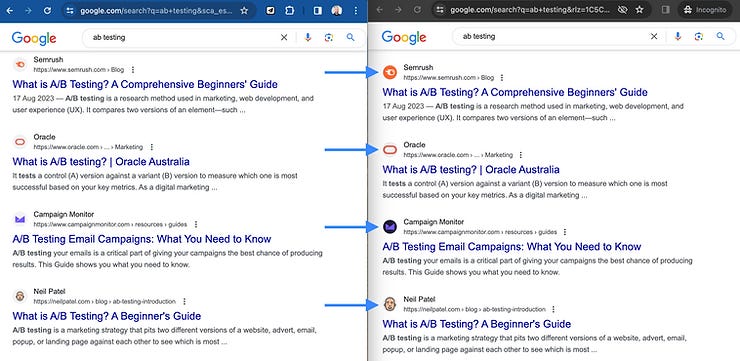740x361 pixels.
Task: Start voice search in left window
Action: tap(308, 37)
